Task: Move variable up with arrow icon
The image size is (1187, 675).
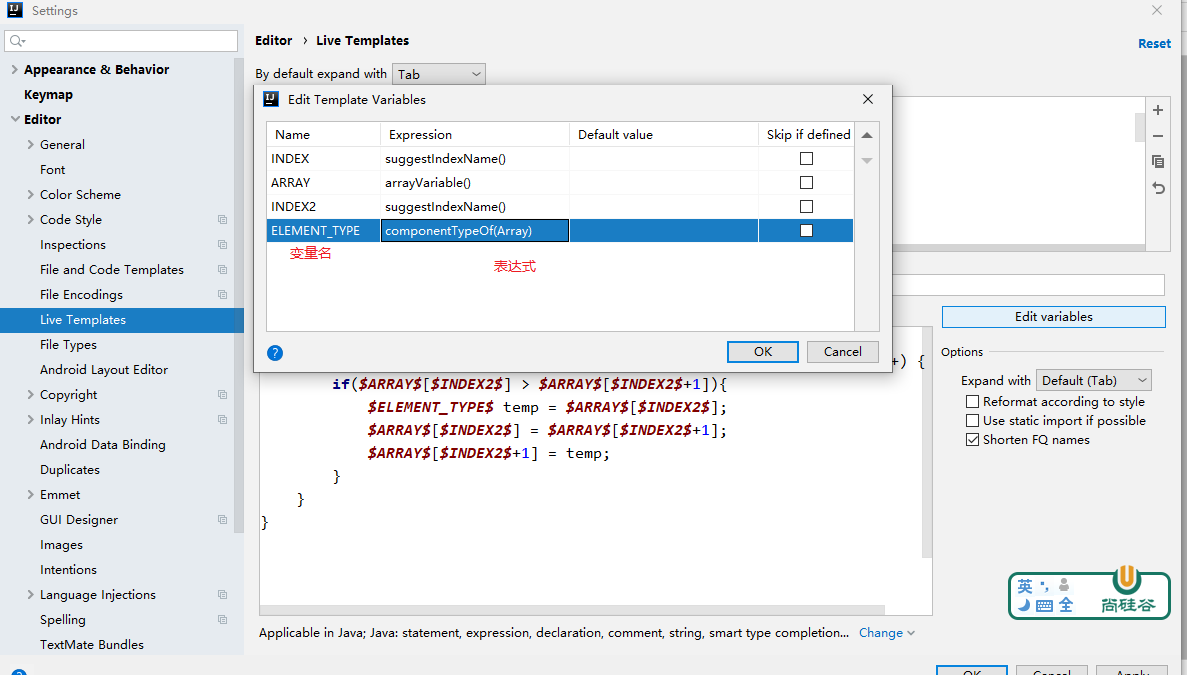Action: coord(867,135)
